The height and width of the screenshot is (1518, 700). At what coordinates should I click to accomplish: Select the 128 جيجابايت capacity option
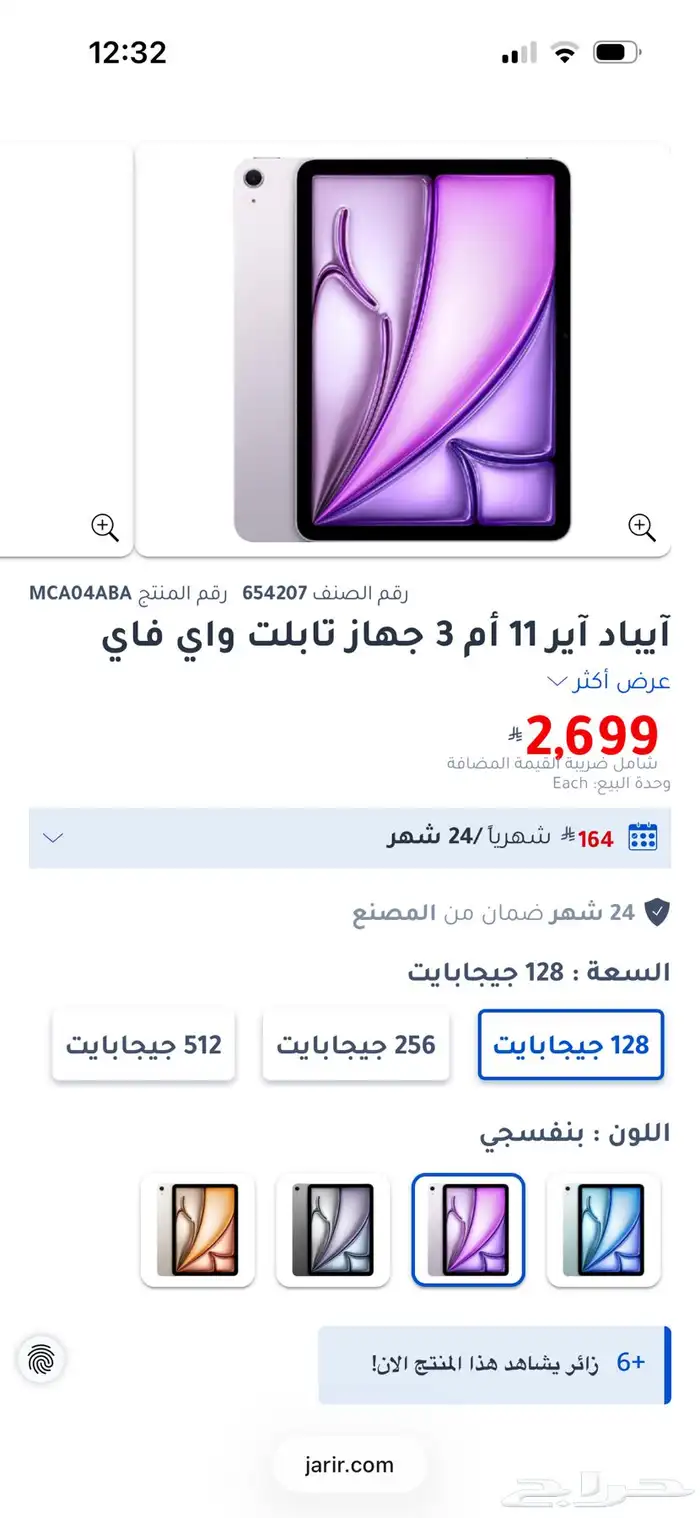(x=571, y=1045)
